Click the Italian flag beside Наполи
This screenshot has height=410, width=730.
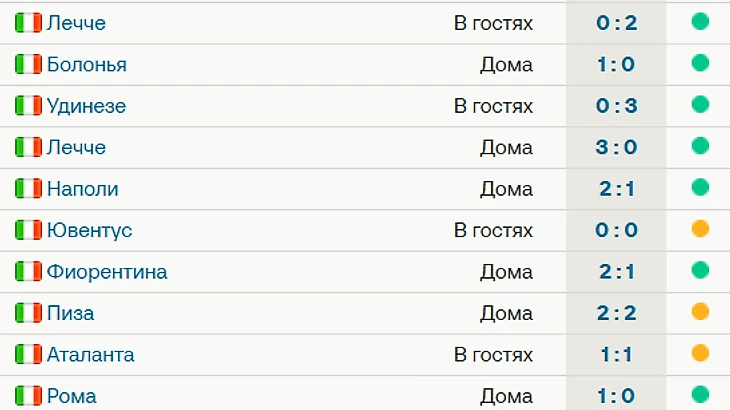click(x=28, y=188)
